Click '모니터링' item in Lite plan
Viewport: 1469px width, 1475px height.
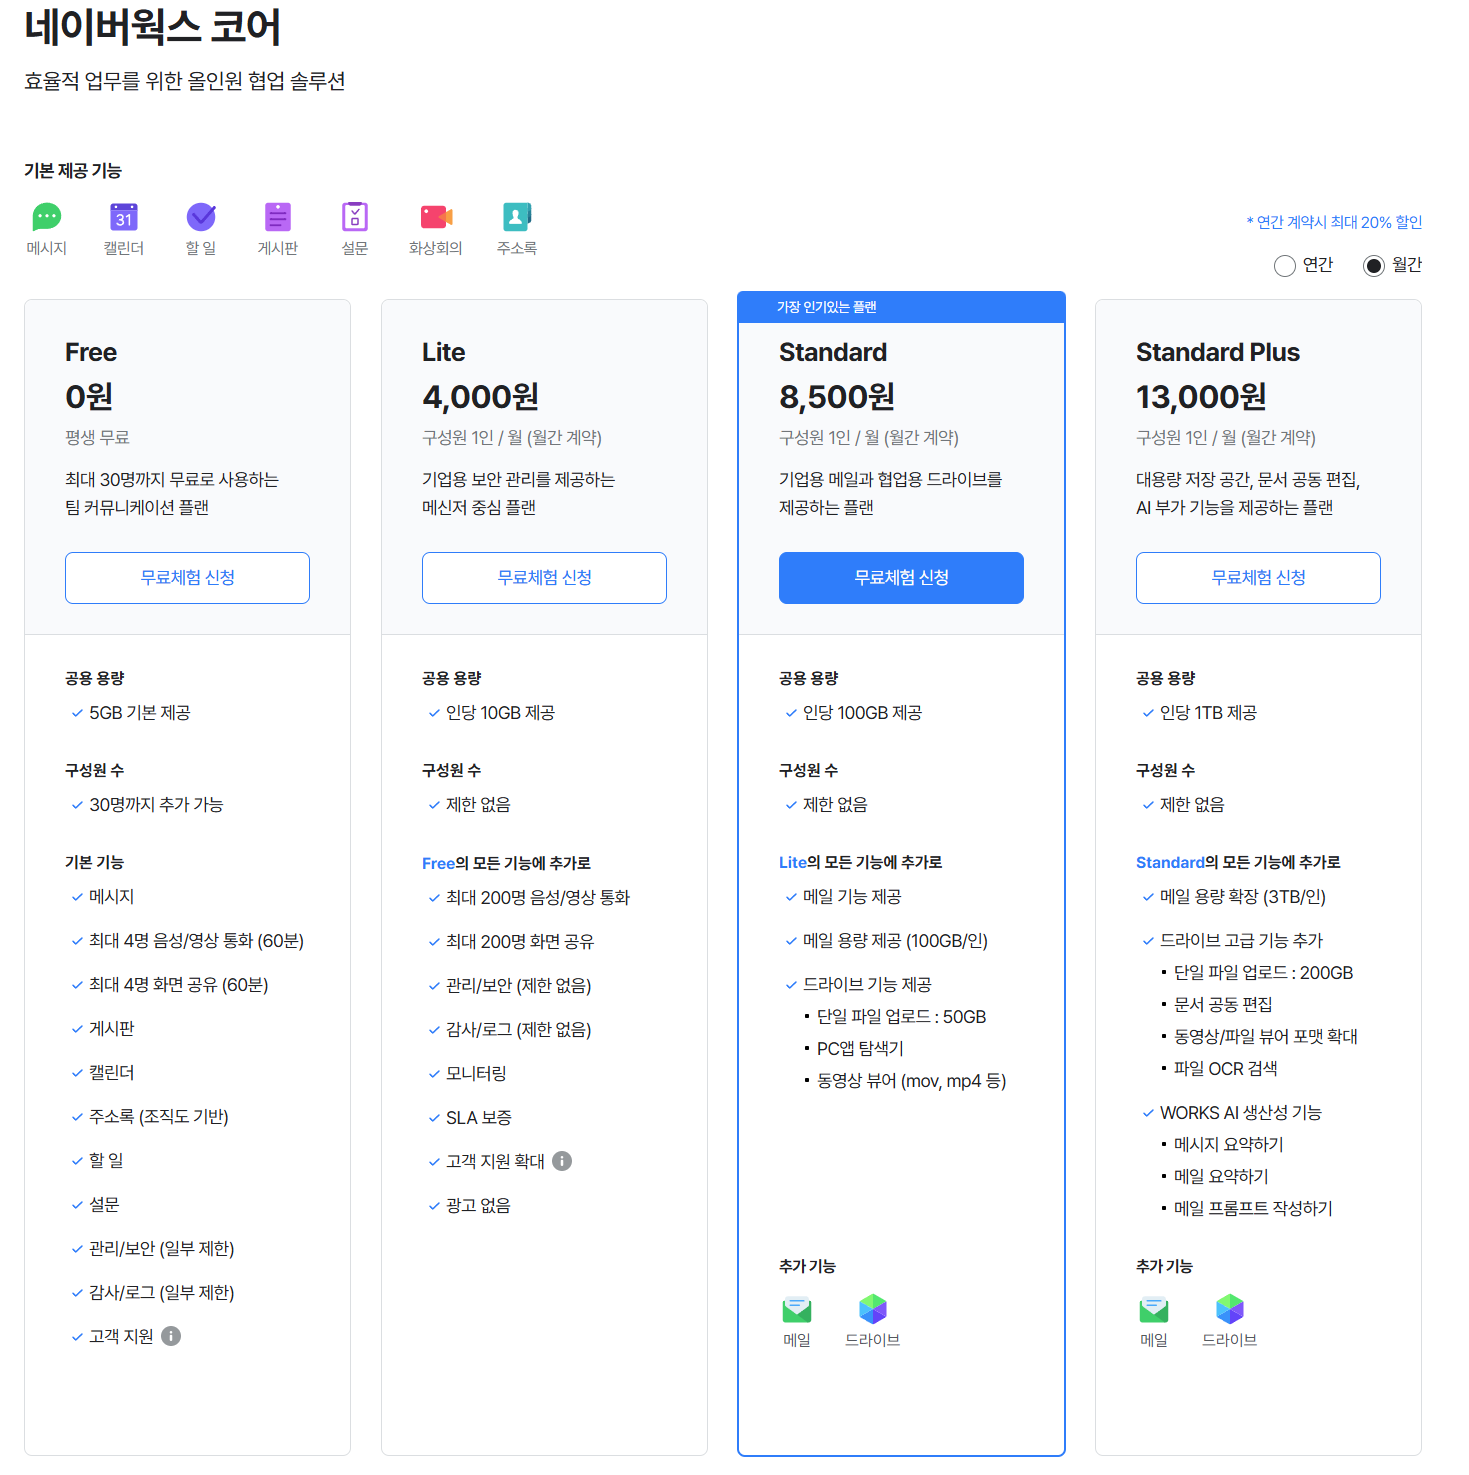(476, 1074)
